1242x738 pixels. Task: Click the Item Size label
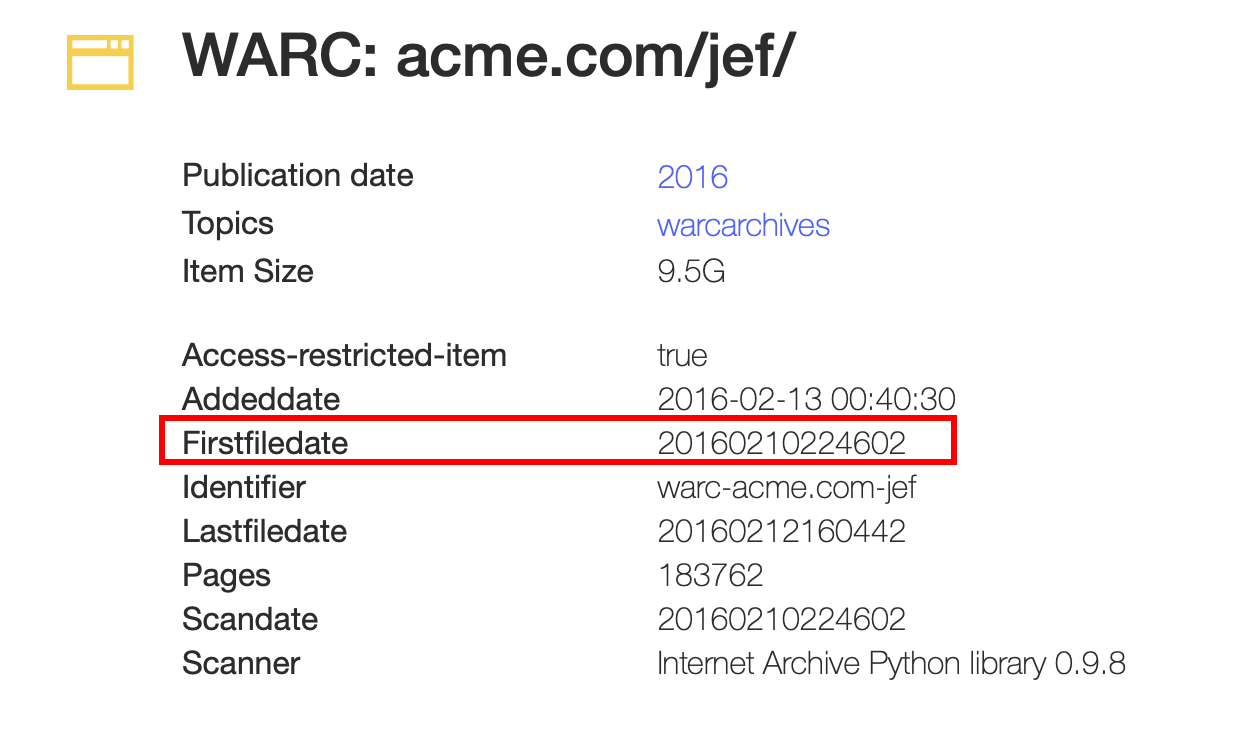click(247, 272)
